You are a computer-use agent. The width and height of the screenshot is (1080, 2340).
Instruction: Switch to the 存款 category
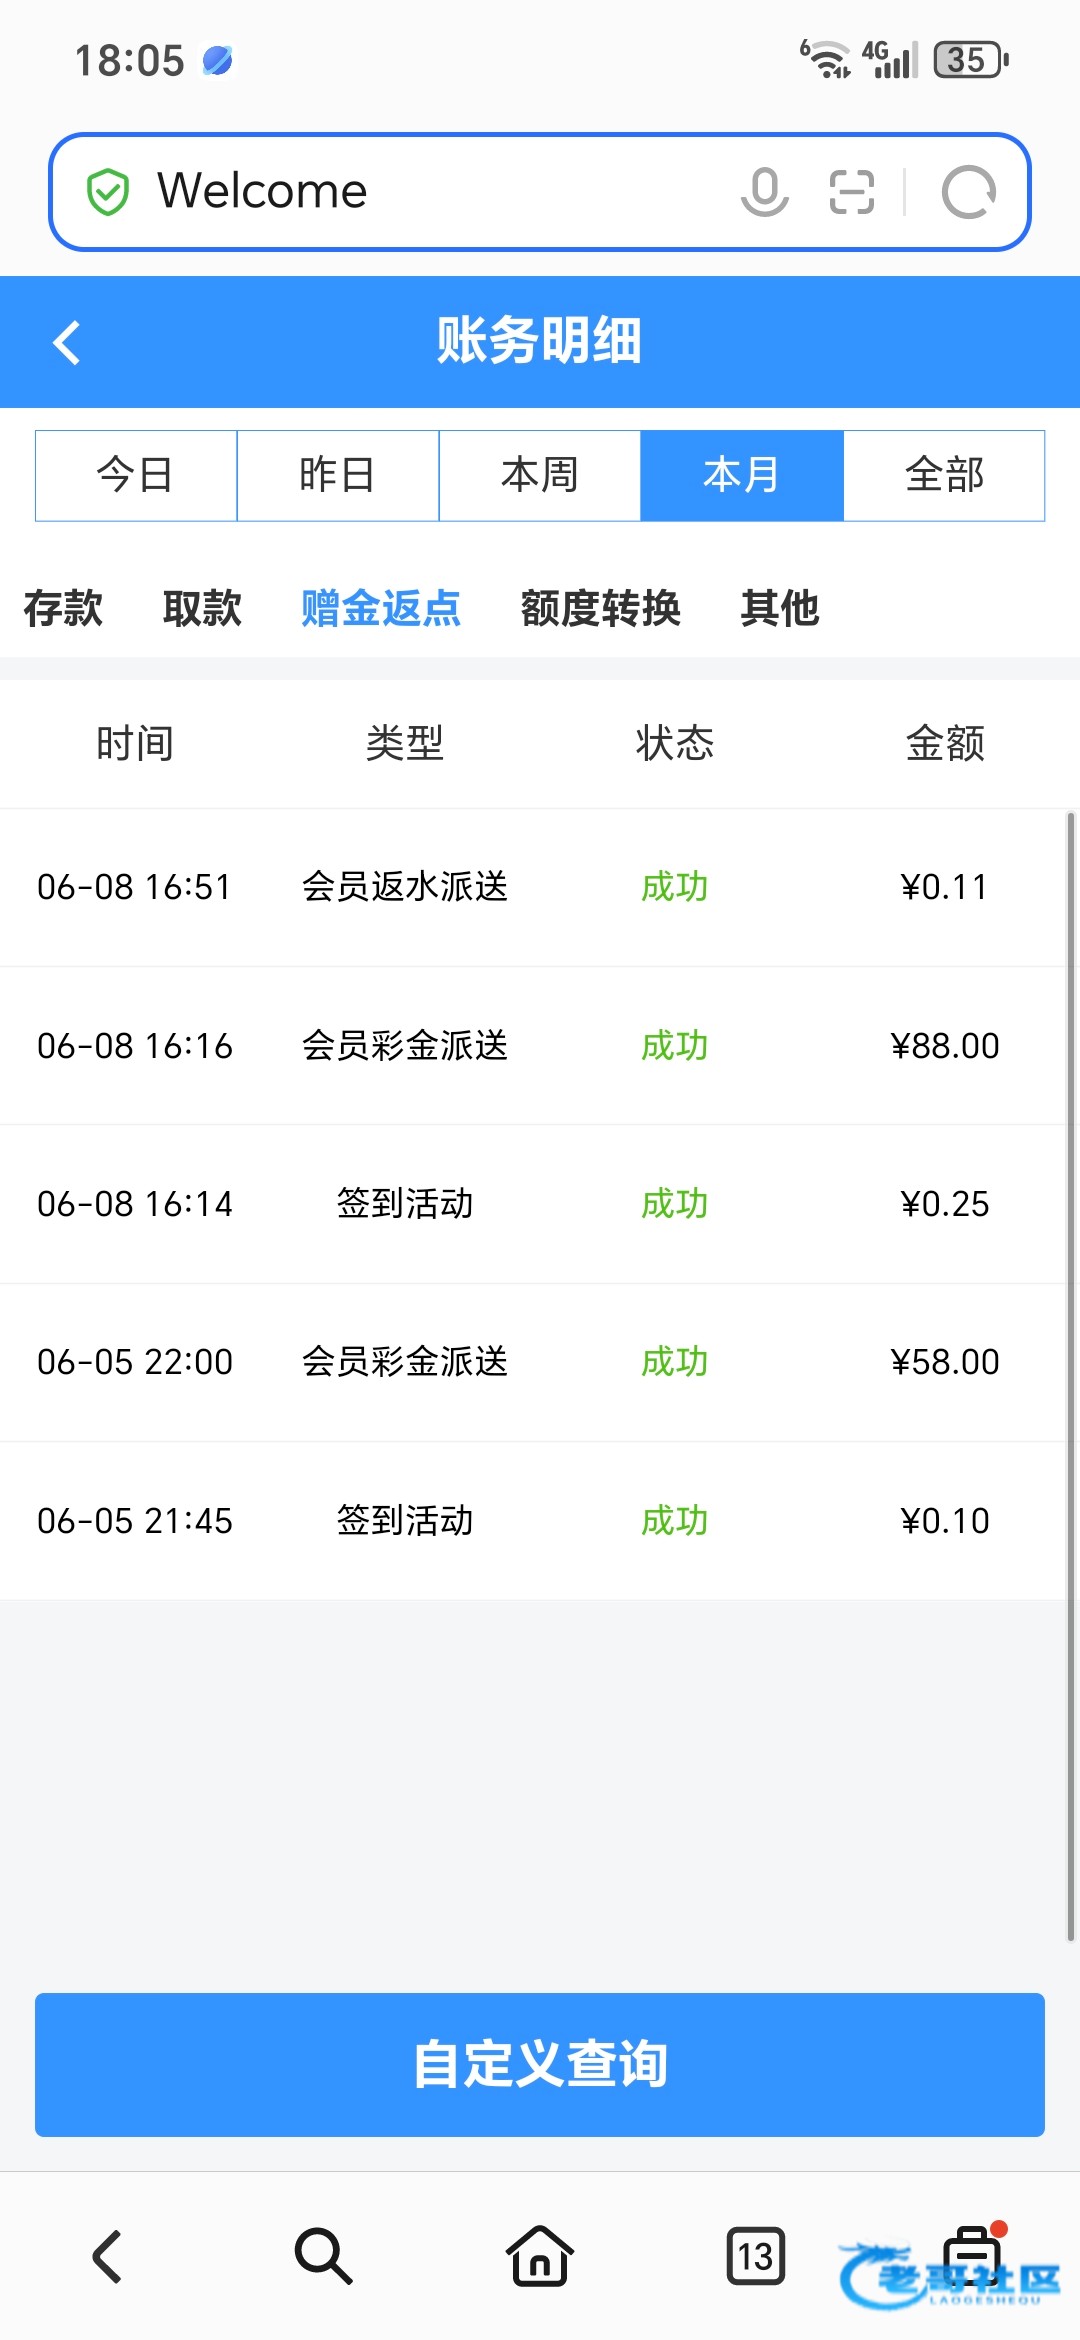coord(63,608)
